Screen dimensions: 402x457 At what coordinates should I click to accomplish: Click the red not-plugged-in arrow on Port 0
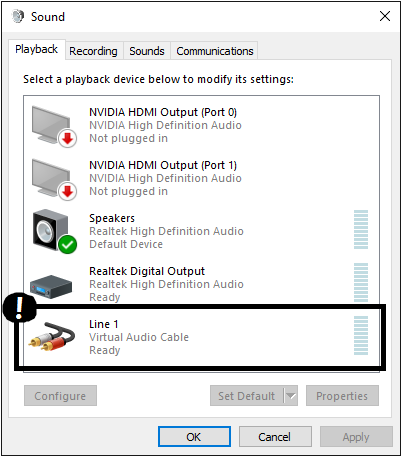tap(68, 138)
